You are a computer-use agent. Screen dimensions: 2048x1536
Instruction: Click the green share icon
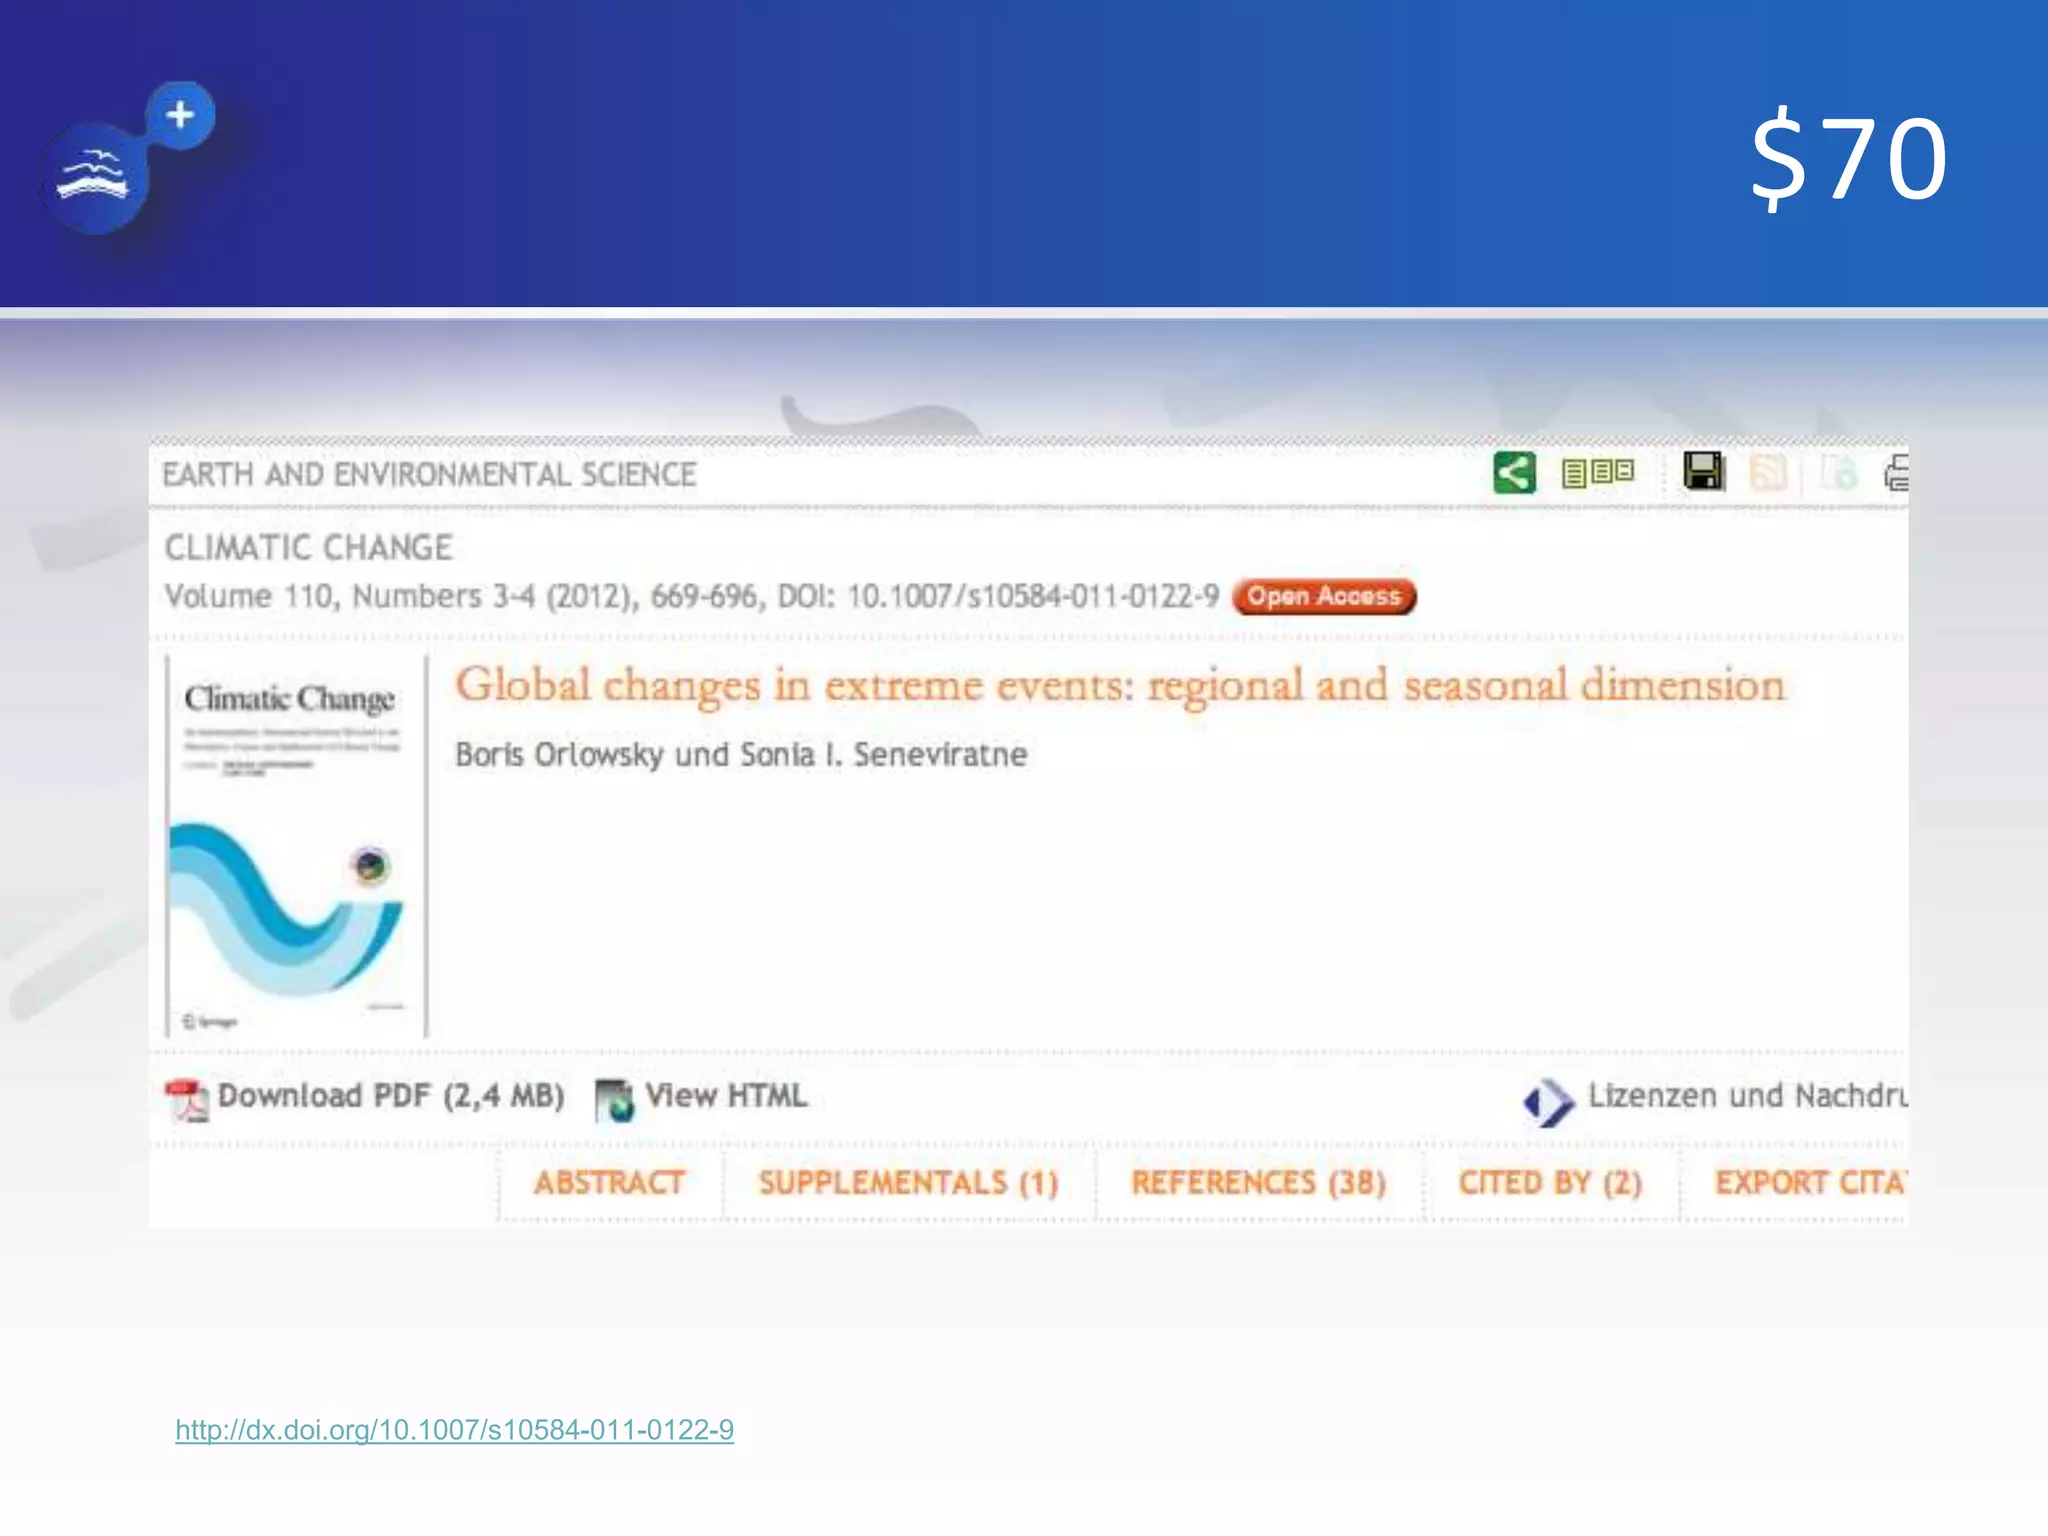pyautogui.click(x=1514, y=473)
